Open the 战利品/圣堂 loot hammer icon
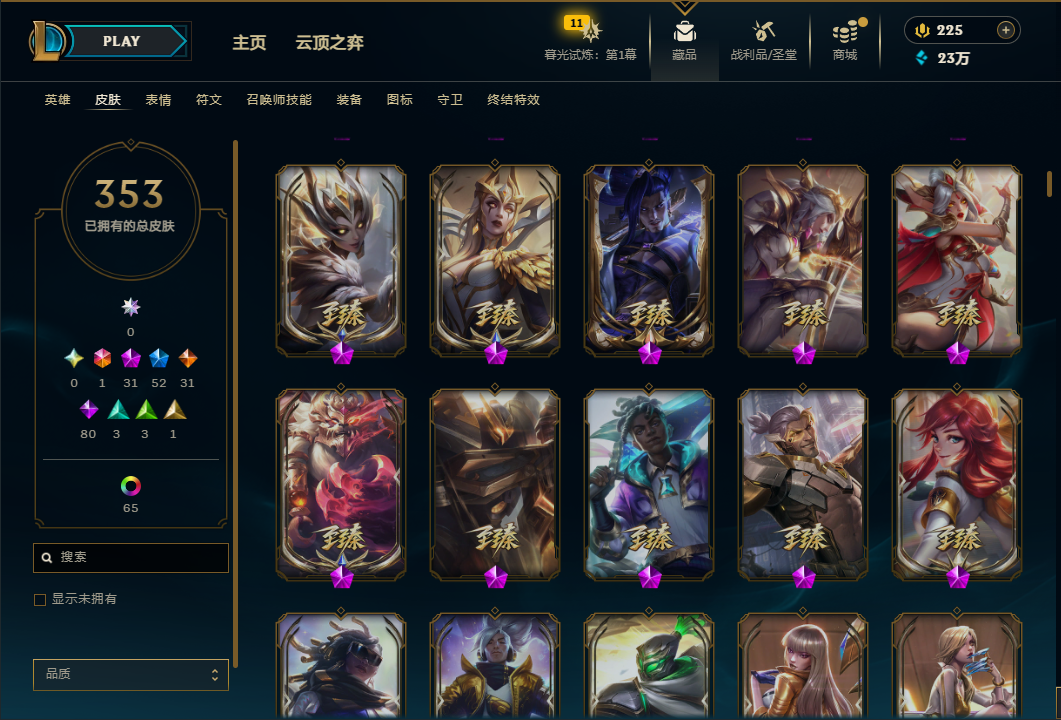 coord(763,31)
